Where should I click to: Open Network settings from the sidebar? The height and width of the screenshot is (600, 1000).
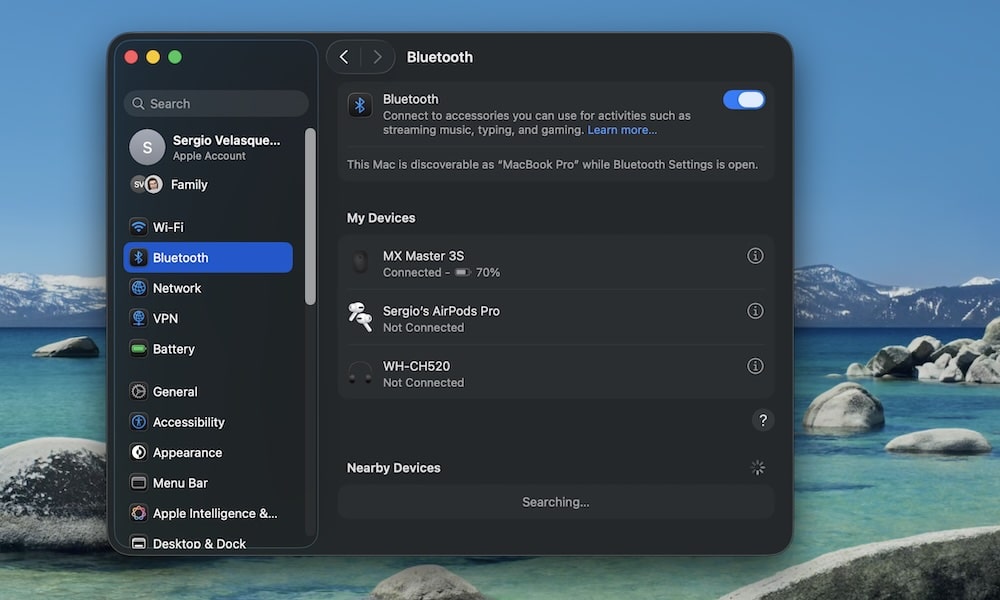[139, 288]
